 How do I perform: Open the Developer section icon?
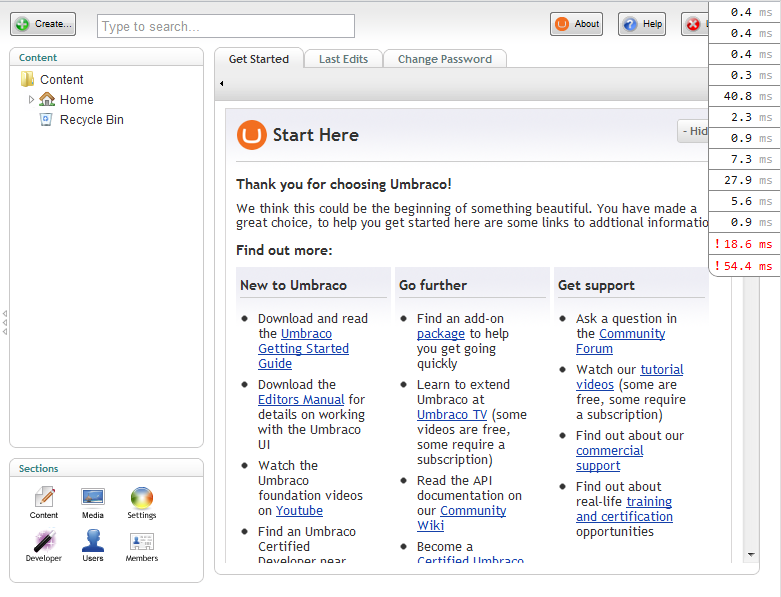44,546
